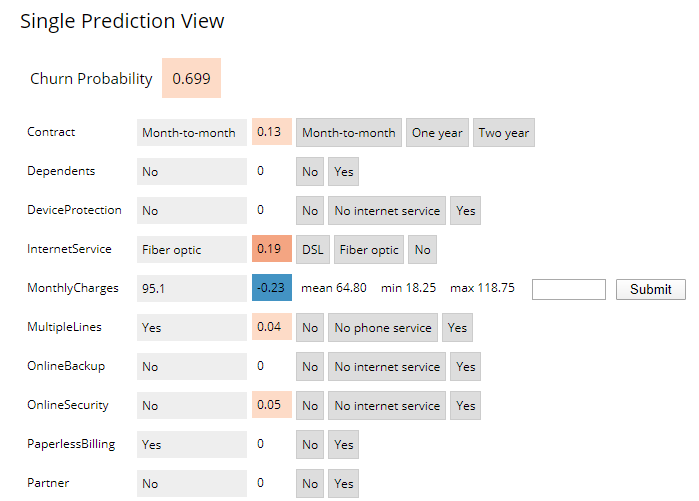Choose One year contract button
699x501 pixels.
point(437,132)
